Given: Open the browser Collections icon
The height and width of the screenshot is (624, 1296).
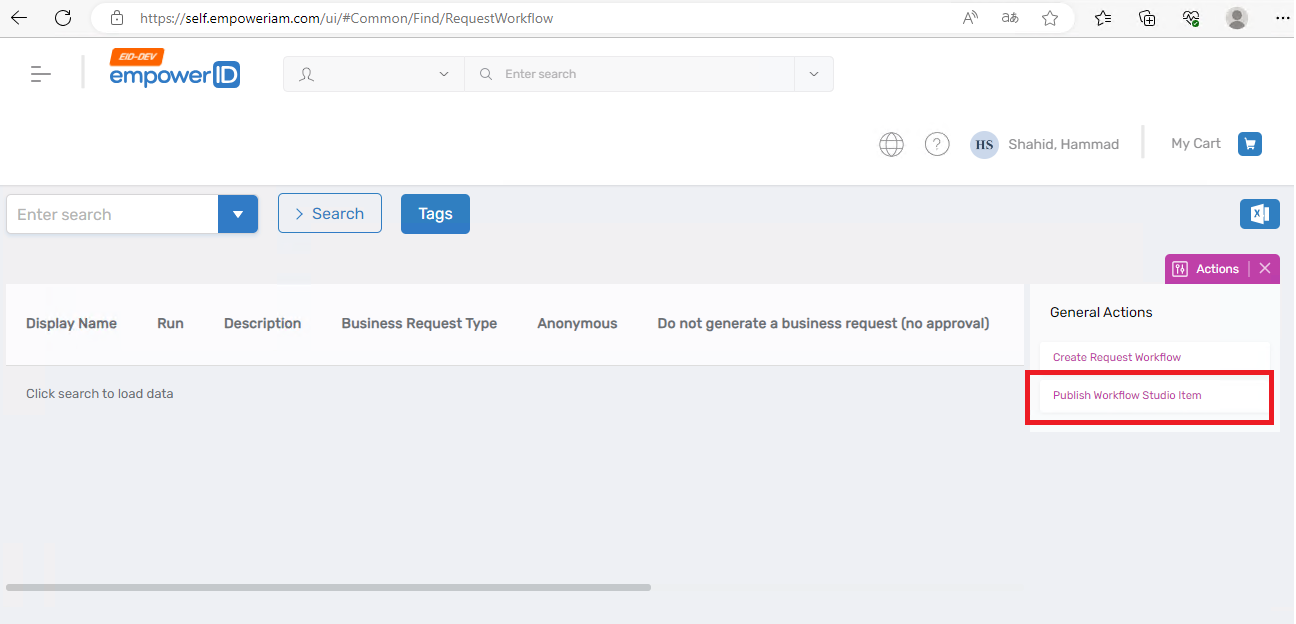Looking at the screenshot, I should tap(1147, 18).
